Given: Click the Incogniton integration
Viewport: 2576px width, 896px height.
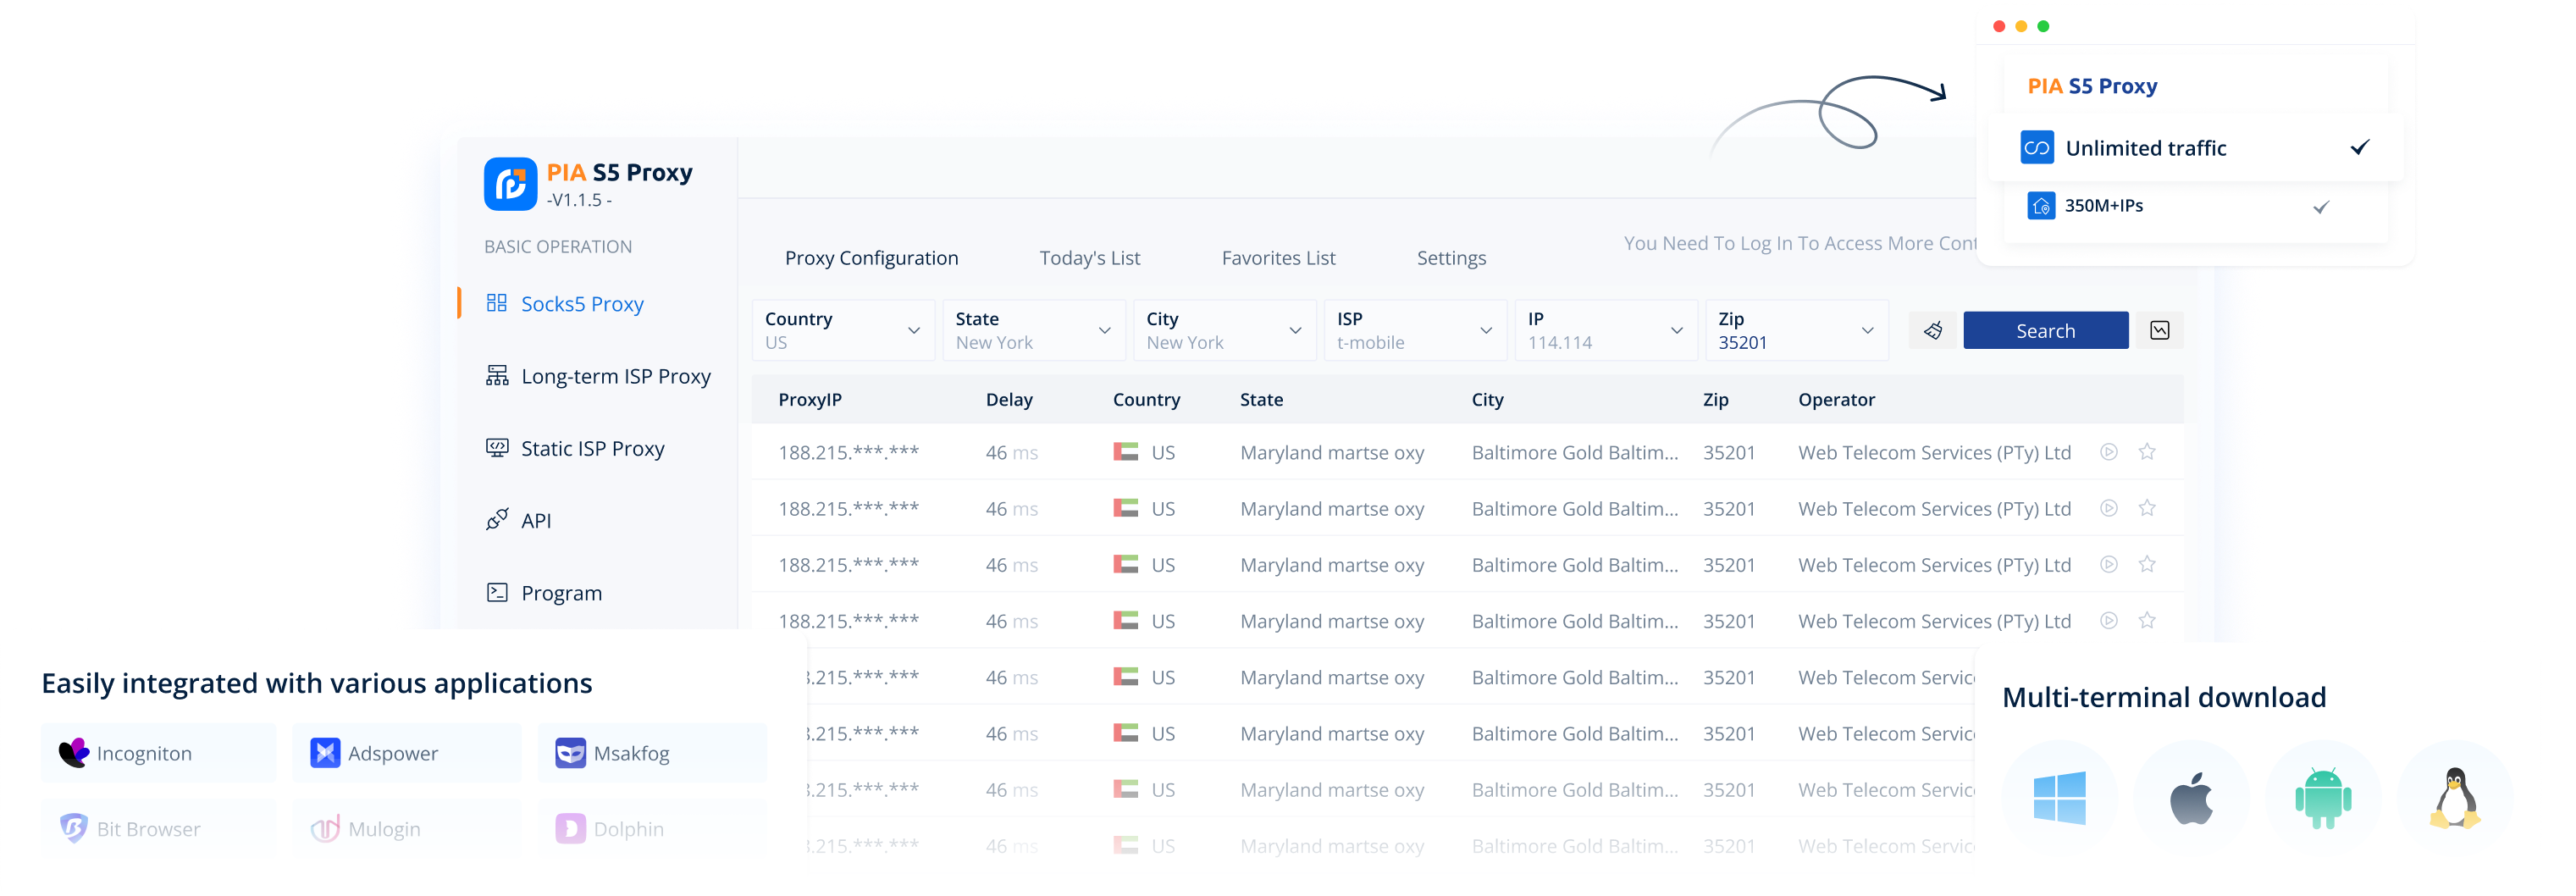Looking at the screenshot, I should click(x=158, y=753).
